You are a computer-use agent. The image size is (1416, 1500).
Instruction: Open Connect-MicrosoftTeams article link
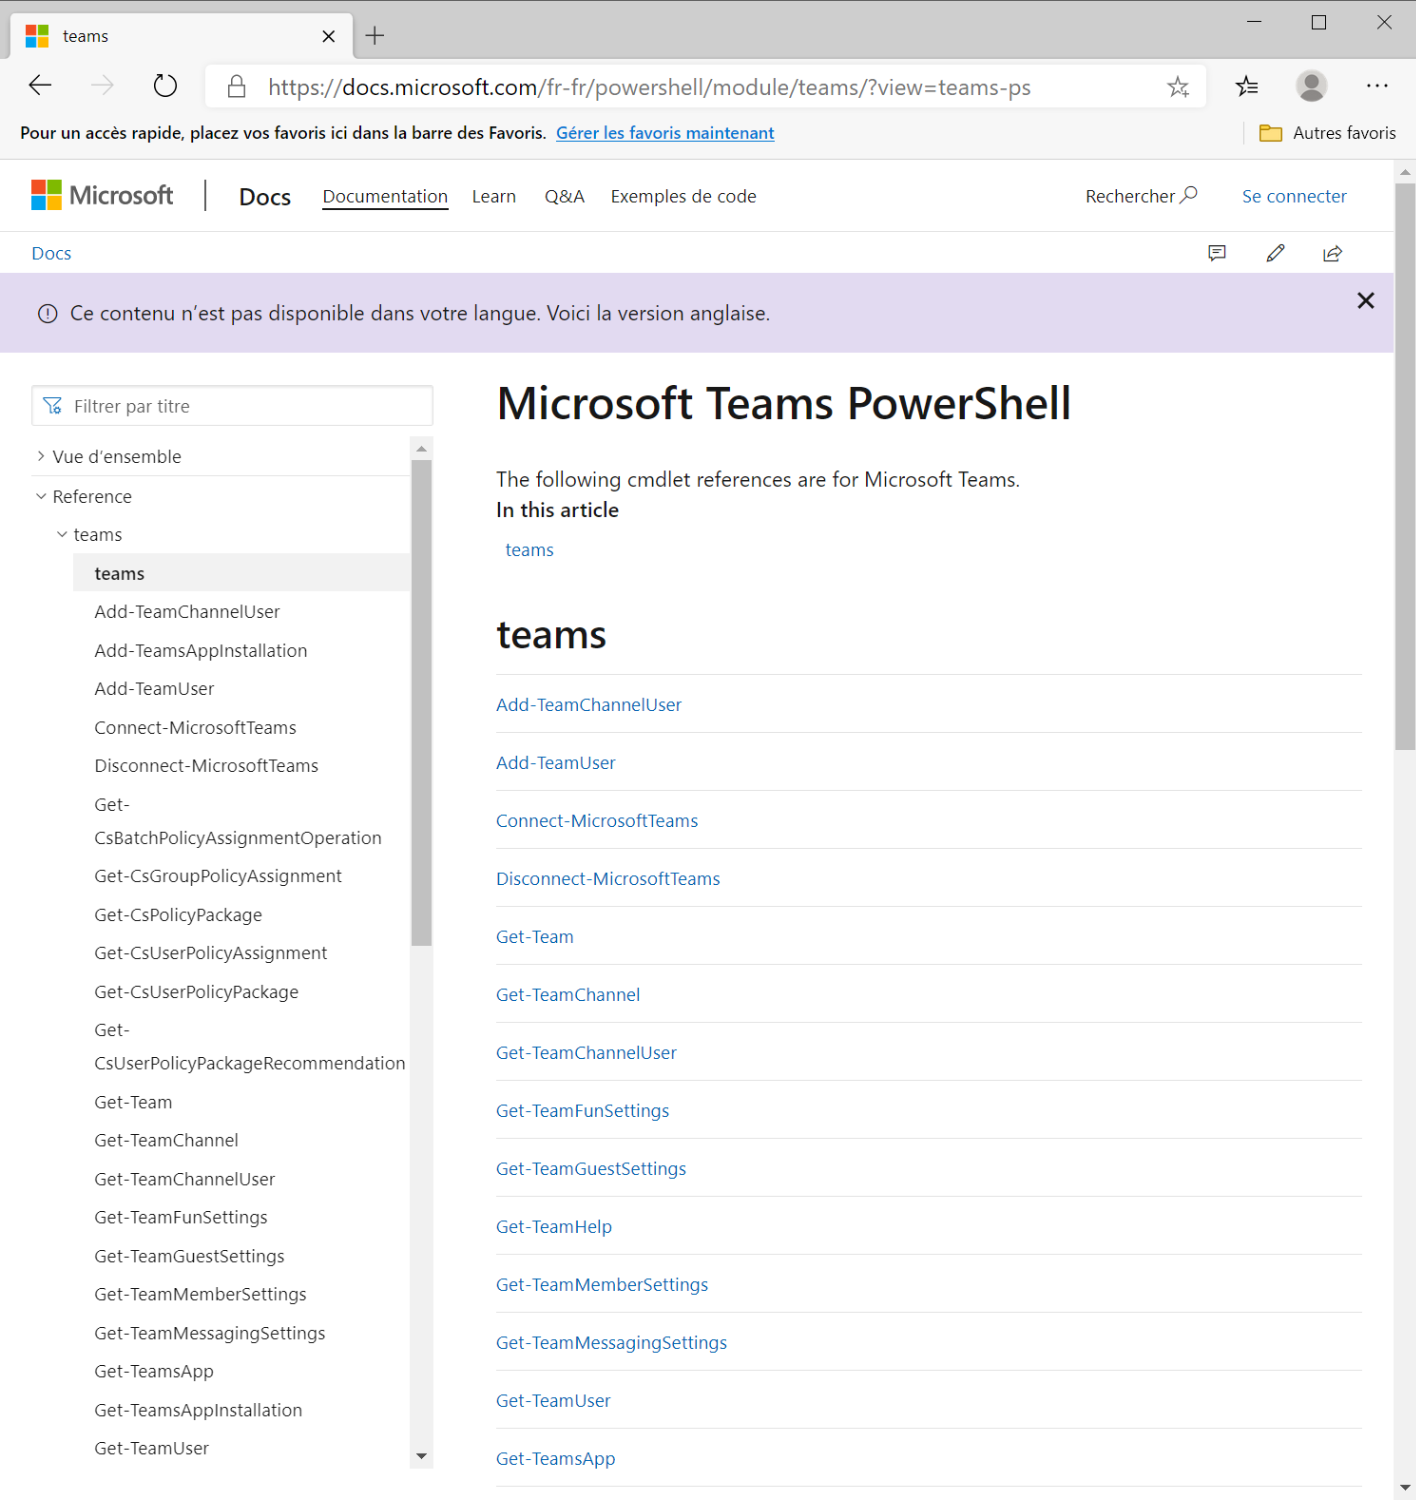tap(597, 821)
